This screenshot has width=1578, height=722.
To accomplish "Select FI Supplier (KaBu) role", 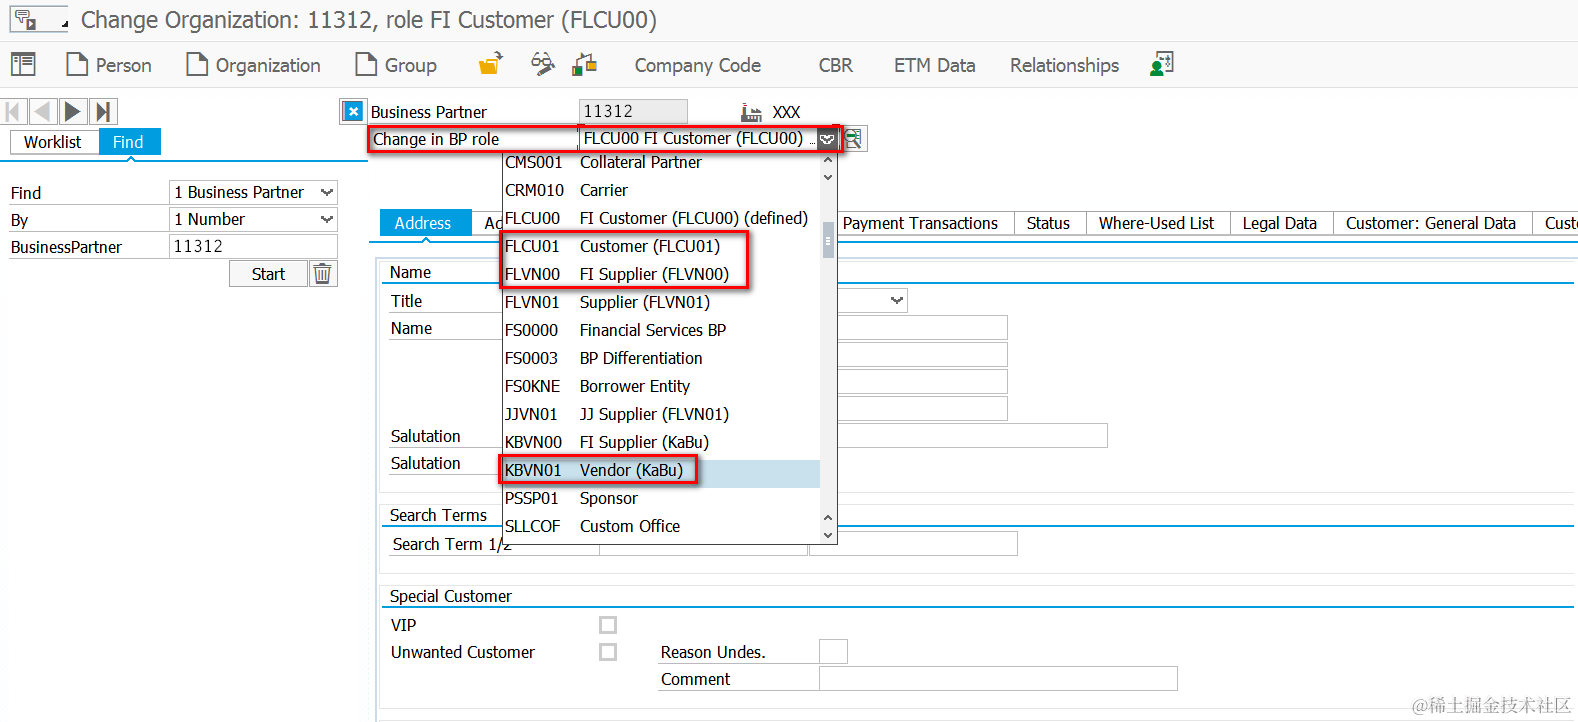I will [661, 442].
